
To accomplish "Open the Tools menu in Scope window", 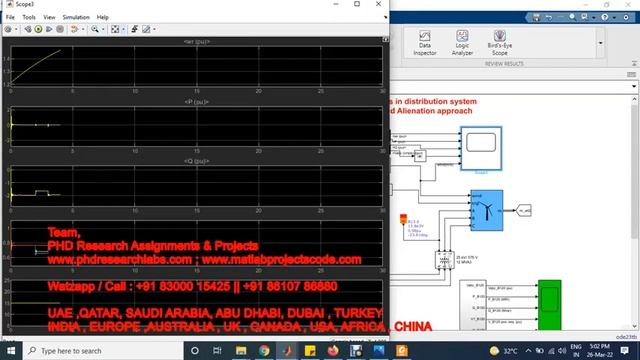I will pos(29,17).
